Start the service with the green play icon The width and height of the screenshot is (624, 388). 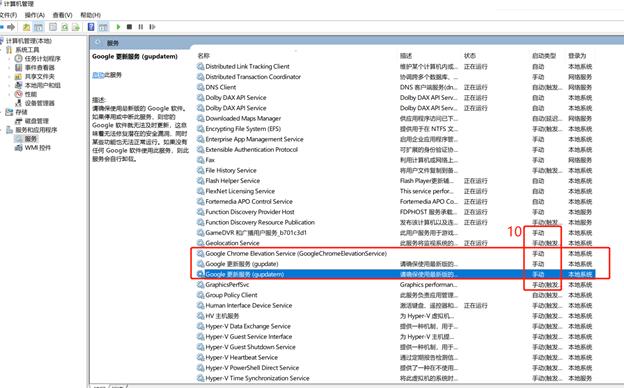(118, 27)
